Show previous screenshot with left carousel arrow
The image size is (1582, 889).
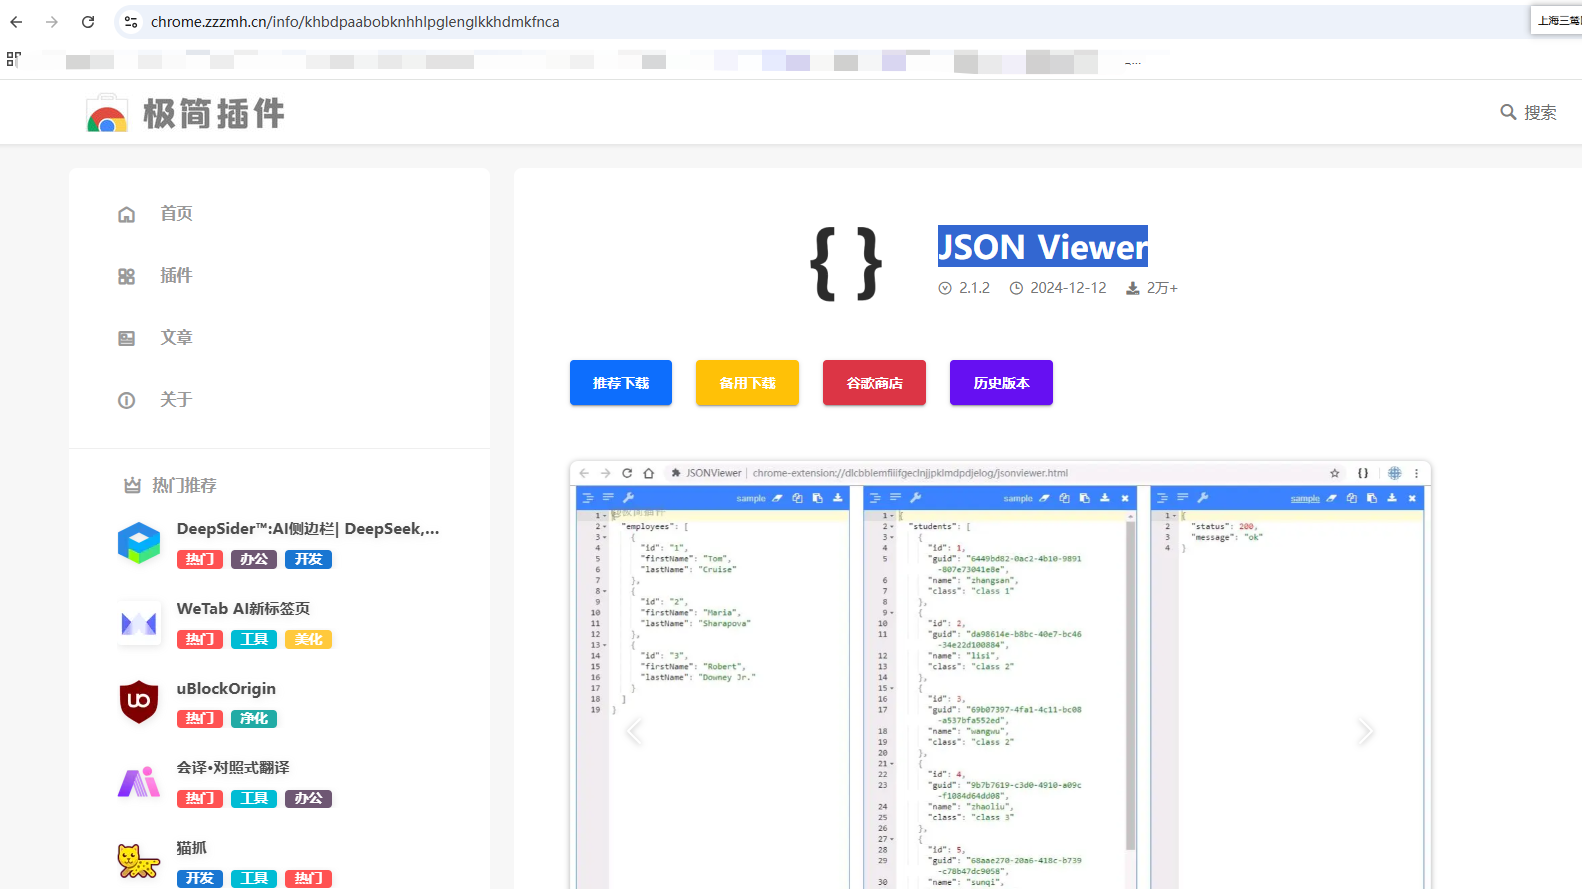pos(634,731)
